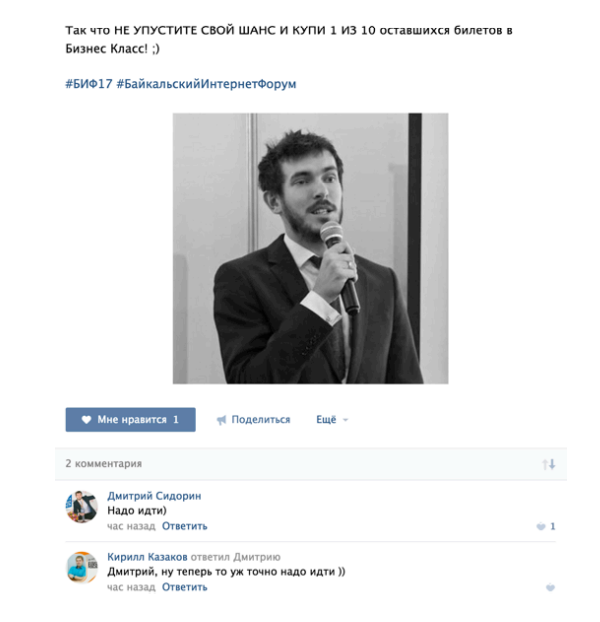
Task: Open Дмитрий Сидорин's avatar
Action: coord(81,507)
